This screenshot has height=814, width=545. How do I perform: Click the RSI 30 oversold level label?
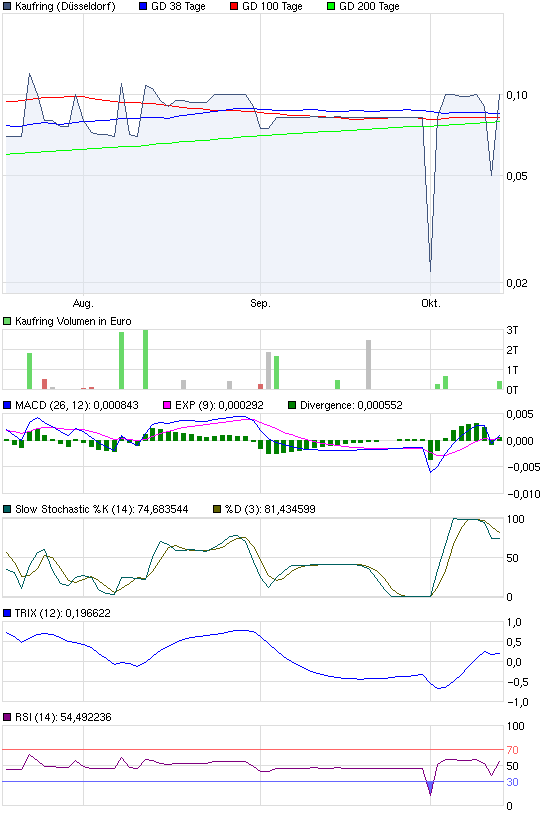(512, 782)
